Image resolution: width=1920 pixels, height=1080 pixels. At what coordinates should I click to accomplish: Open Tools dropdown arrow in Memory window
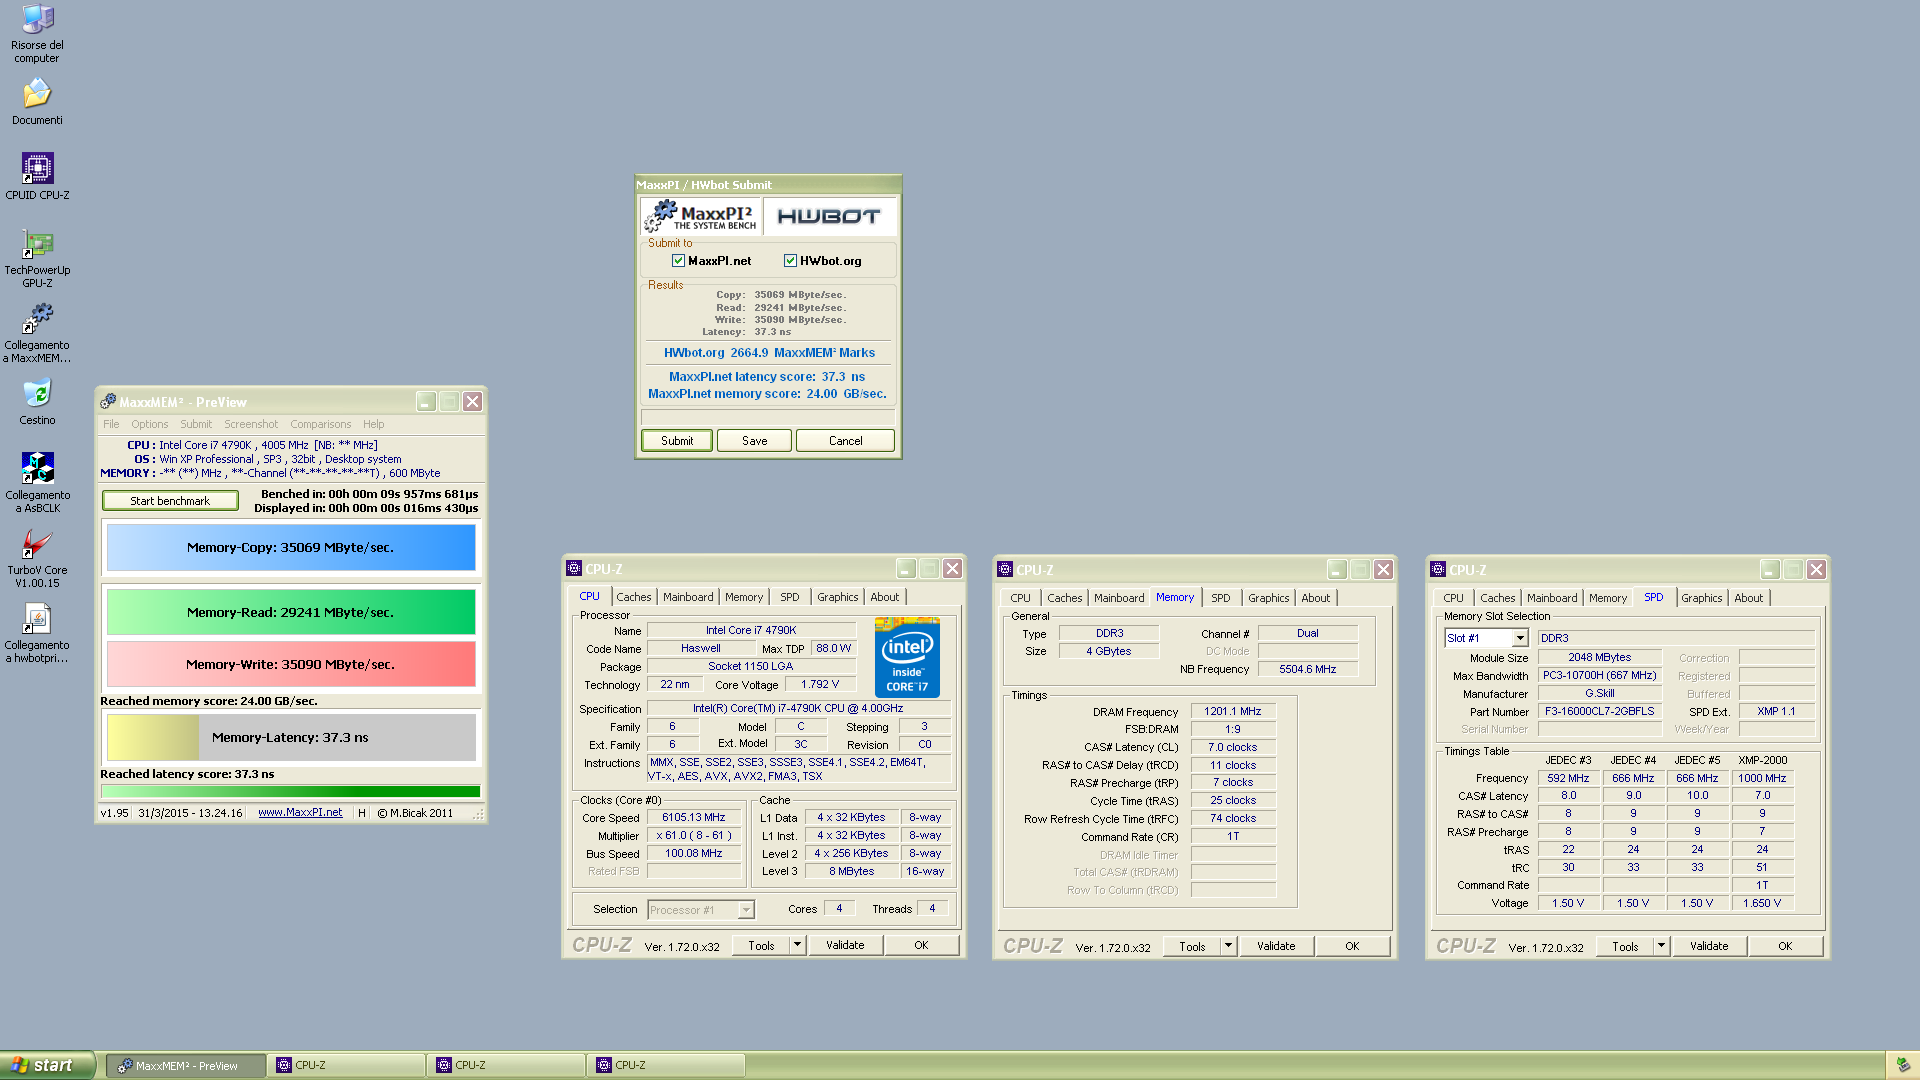(1229, 946)
